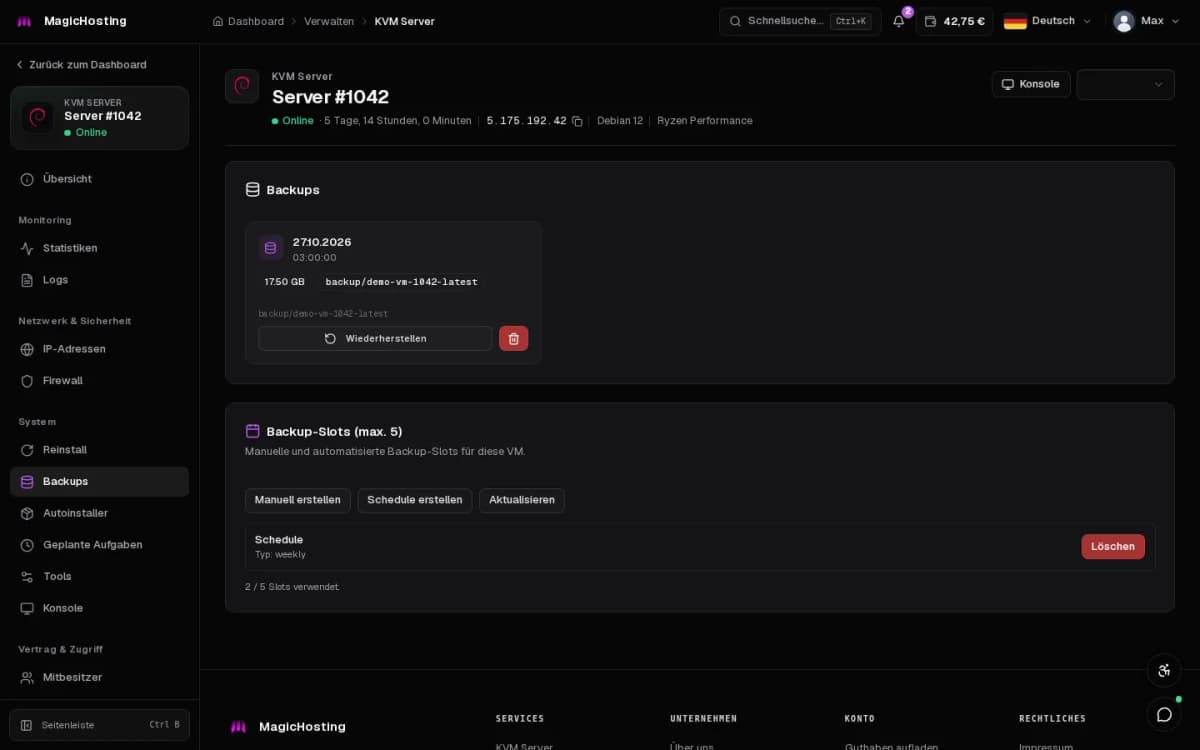Click the Debian server logo in header

242,86
